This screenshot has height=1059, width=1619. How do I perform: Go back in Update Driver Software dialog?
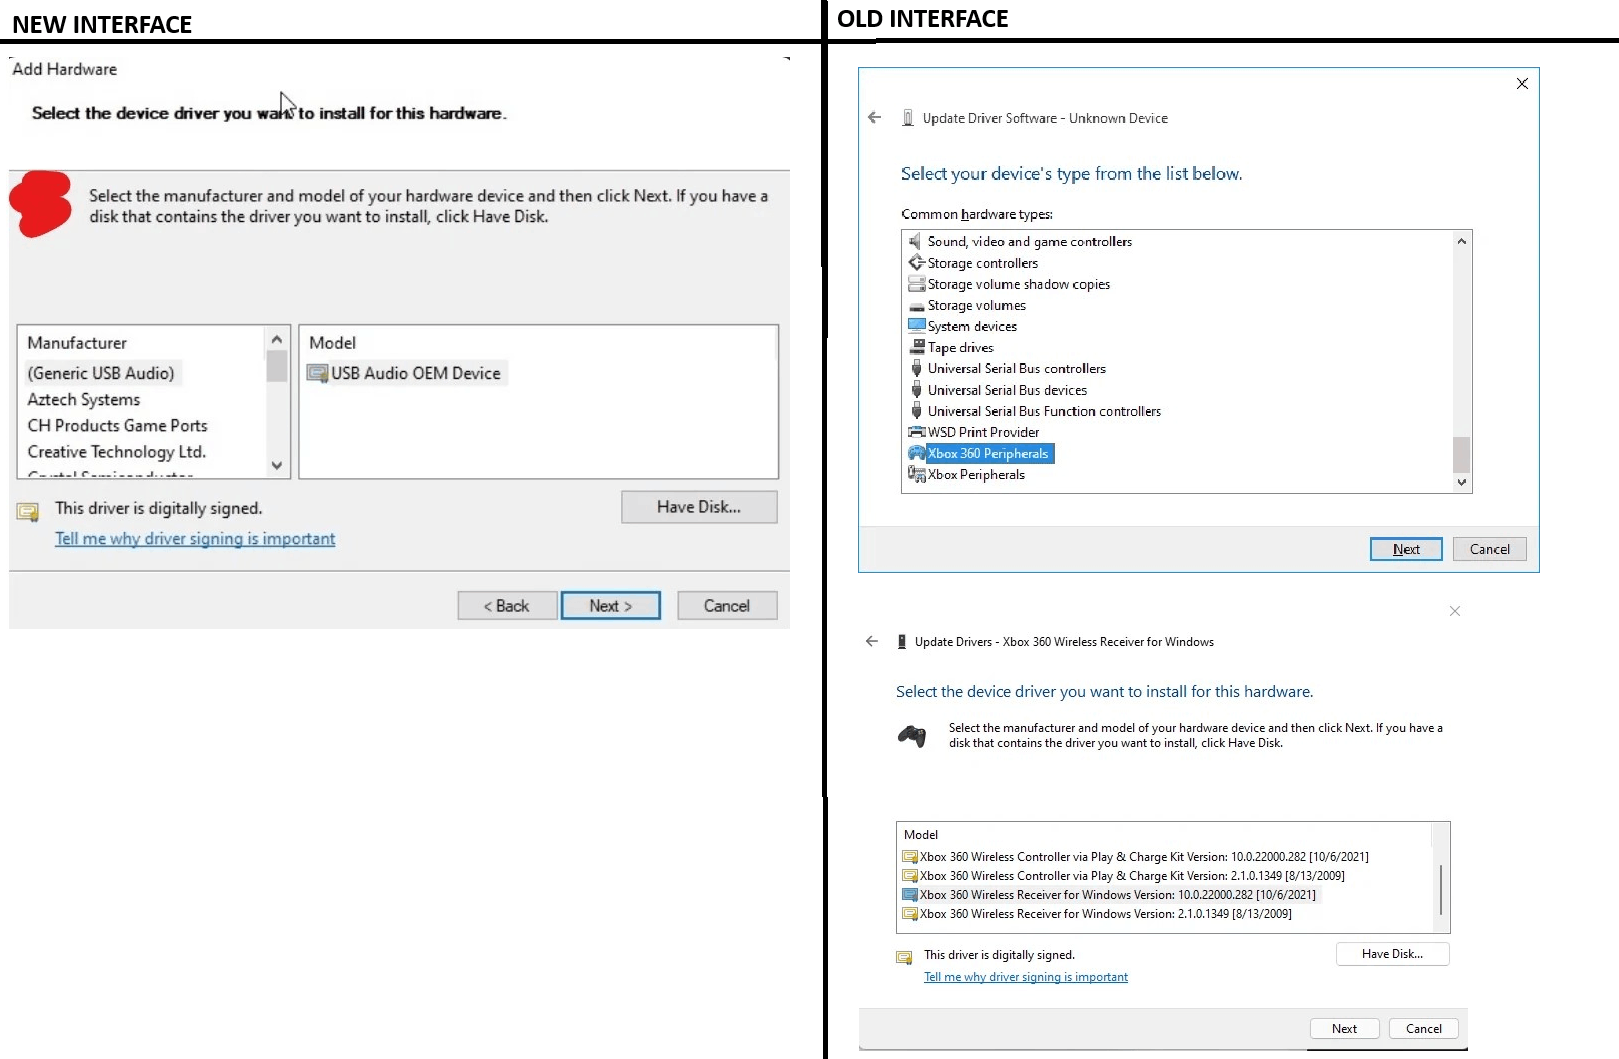pyautogui.click(x=875, y=117)
